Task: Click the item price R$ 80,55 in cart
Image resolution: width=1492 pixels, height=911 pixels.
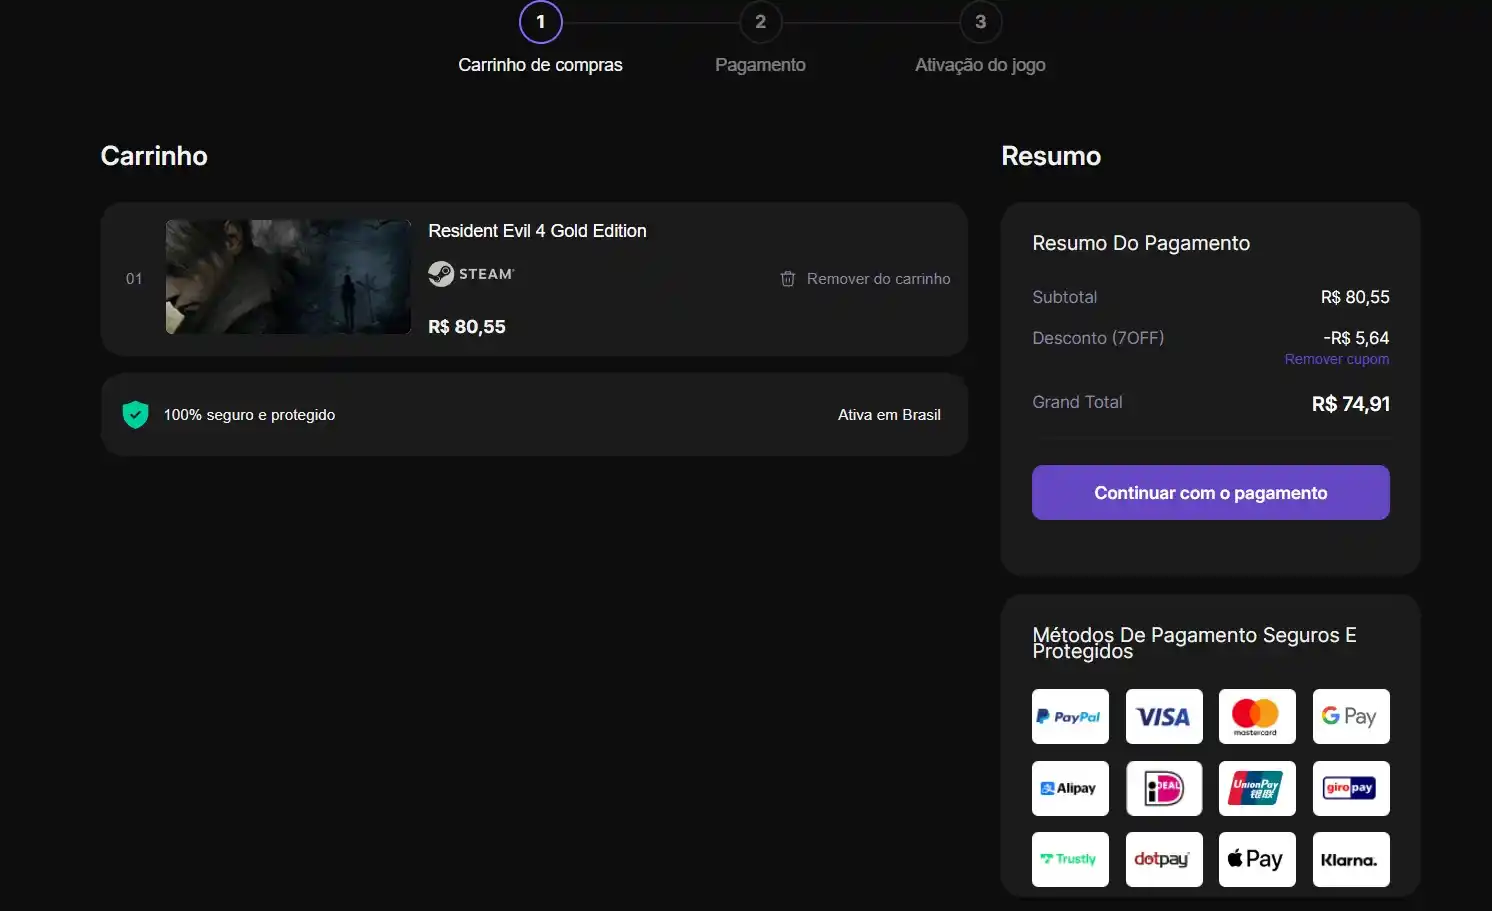Action: tap(467, 327)
